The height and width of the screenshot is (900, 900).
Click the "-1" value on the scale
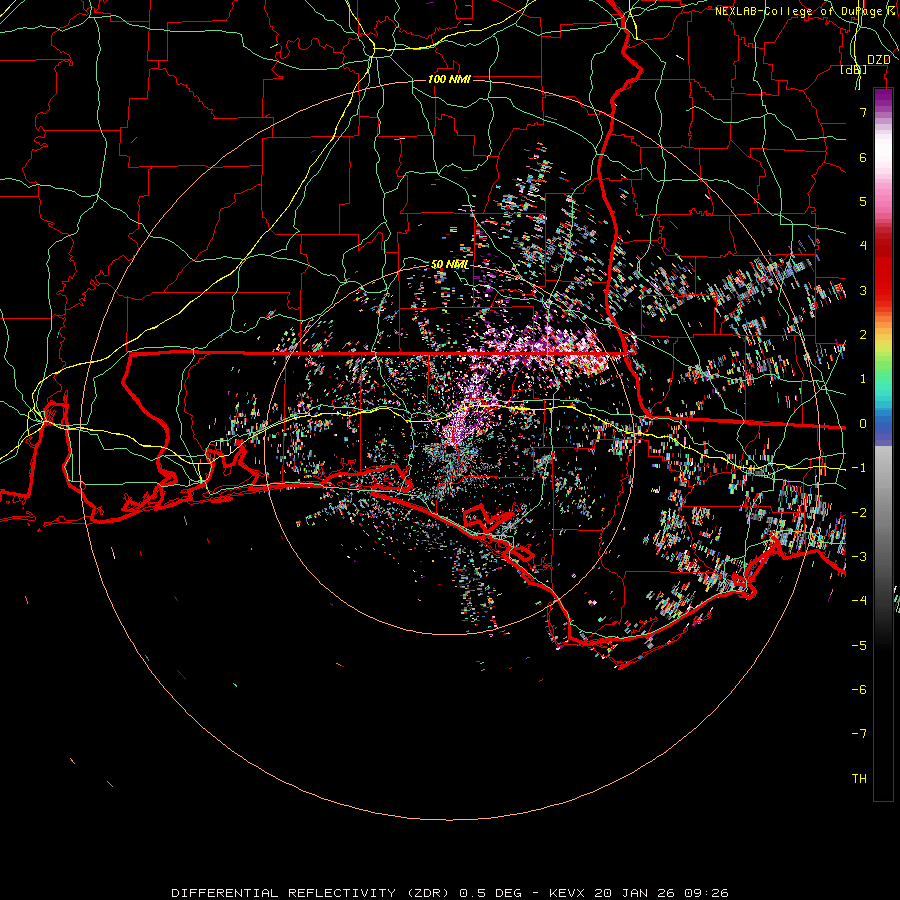point(859,468)
